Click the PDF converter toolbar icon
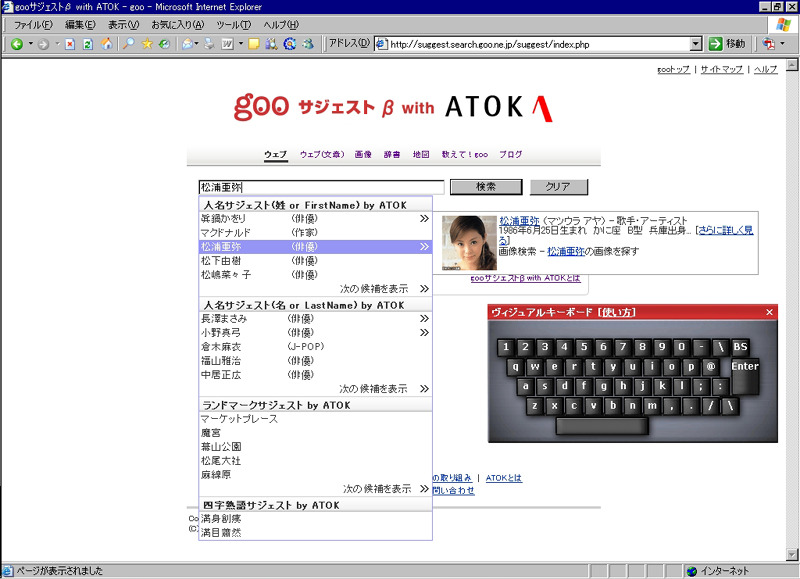The width and height of the screenshot is (800, 579). click(768, 44)
